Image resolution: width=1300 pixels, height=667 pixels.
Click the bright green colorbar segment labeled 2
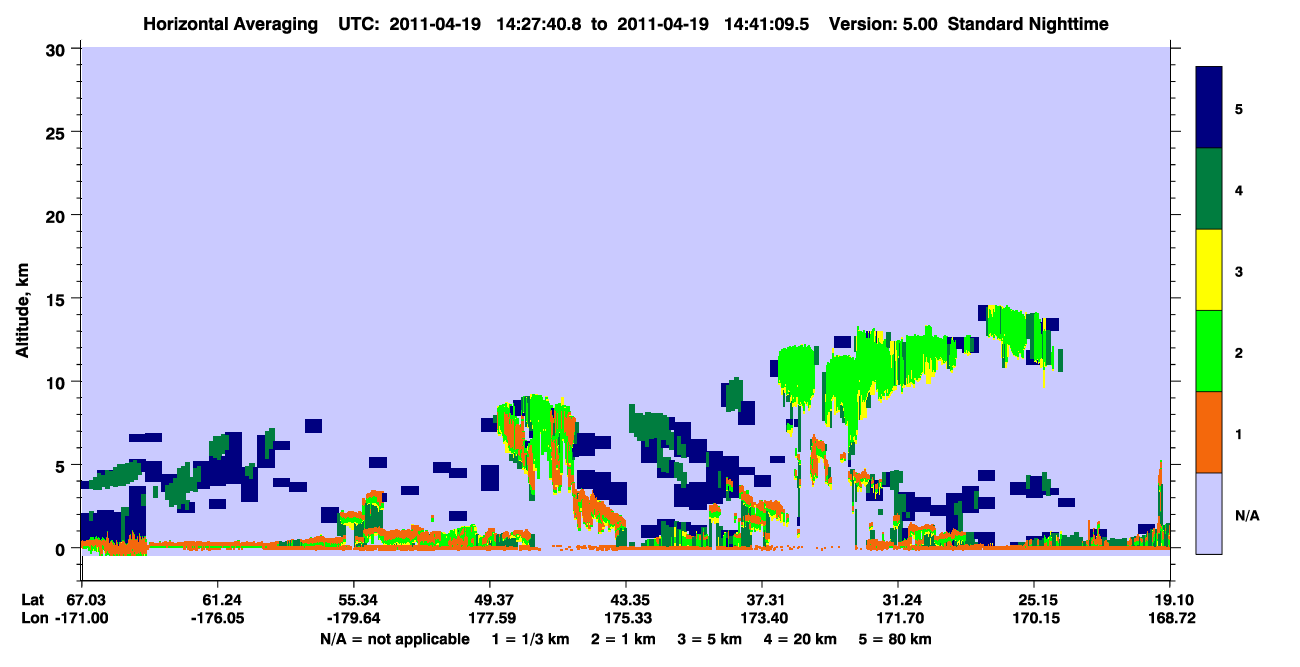1209,351
